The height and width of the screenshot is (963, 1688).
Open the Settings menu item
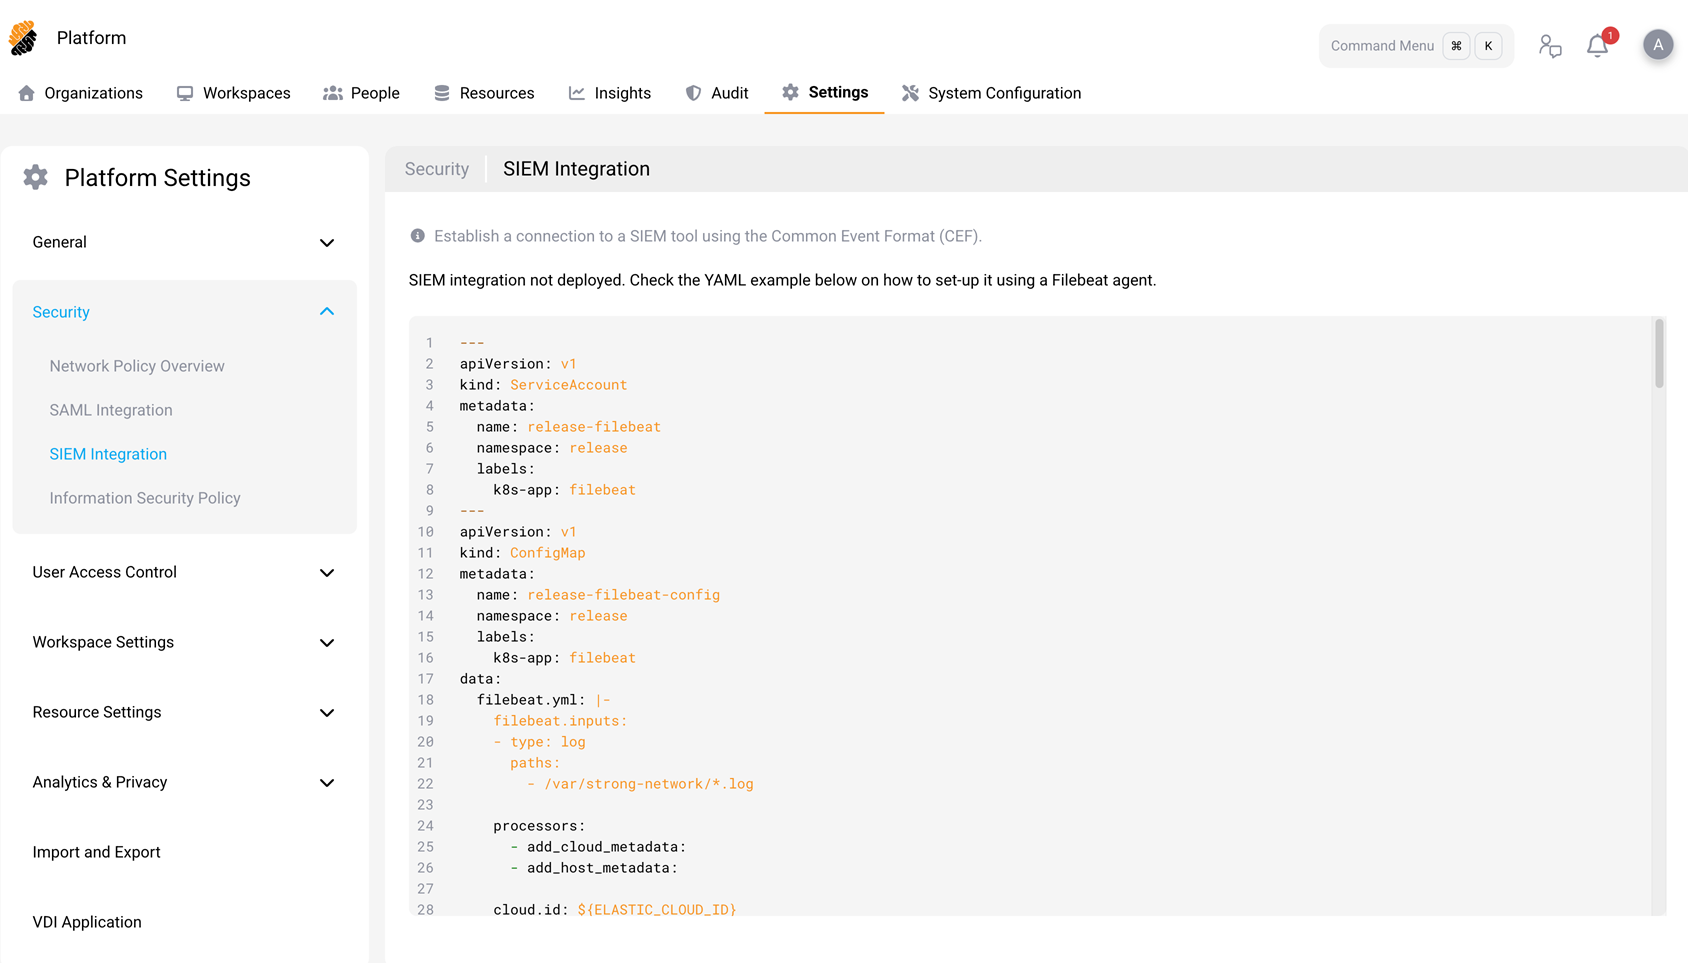tap(824, 92)
